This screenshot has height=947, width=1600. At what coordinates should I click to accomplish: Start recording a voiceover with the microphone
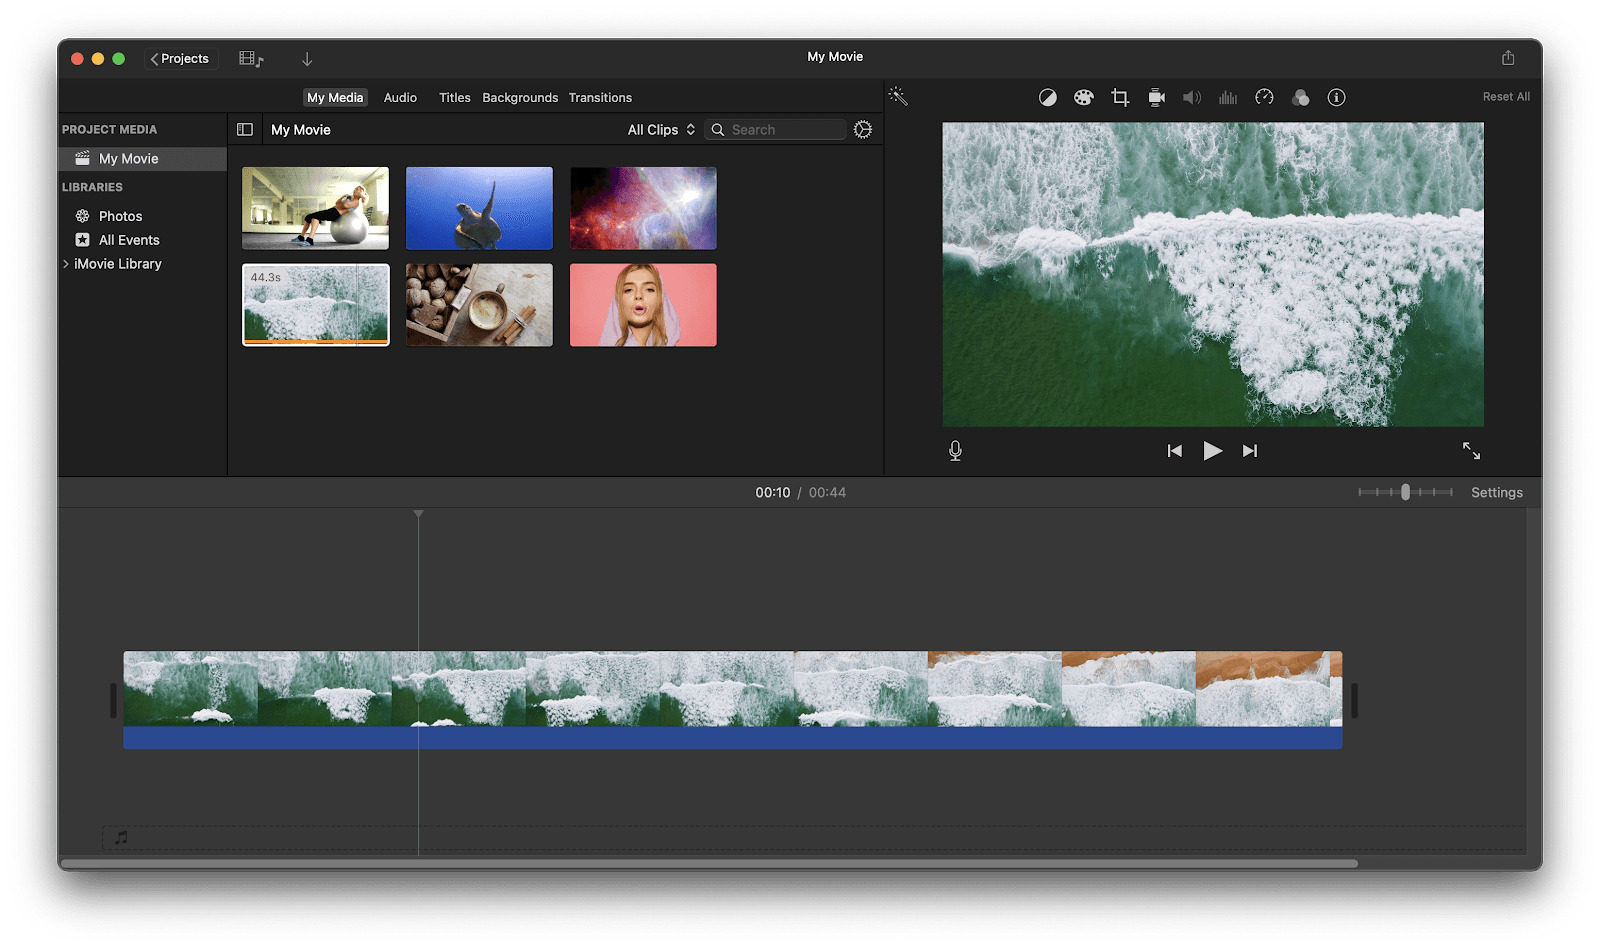pyautogui.click(x=955, y=450)
